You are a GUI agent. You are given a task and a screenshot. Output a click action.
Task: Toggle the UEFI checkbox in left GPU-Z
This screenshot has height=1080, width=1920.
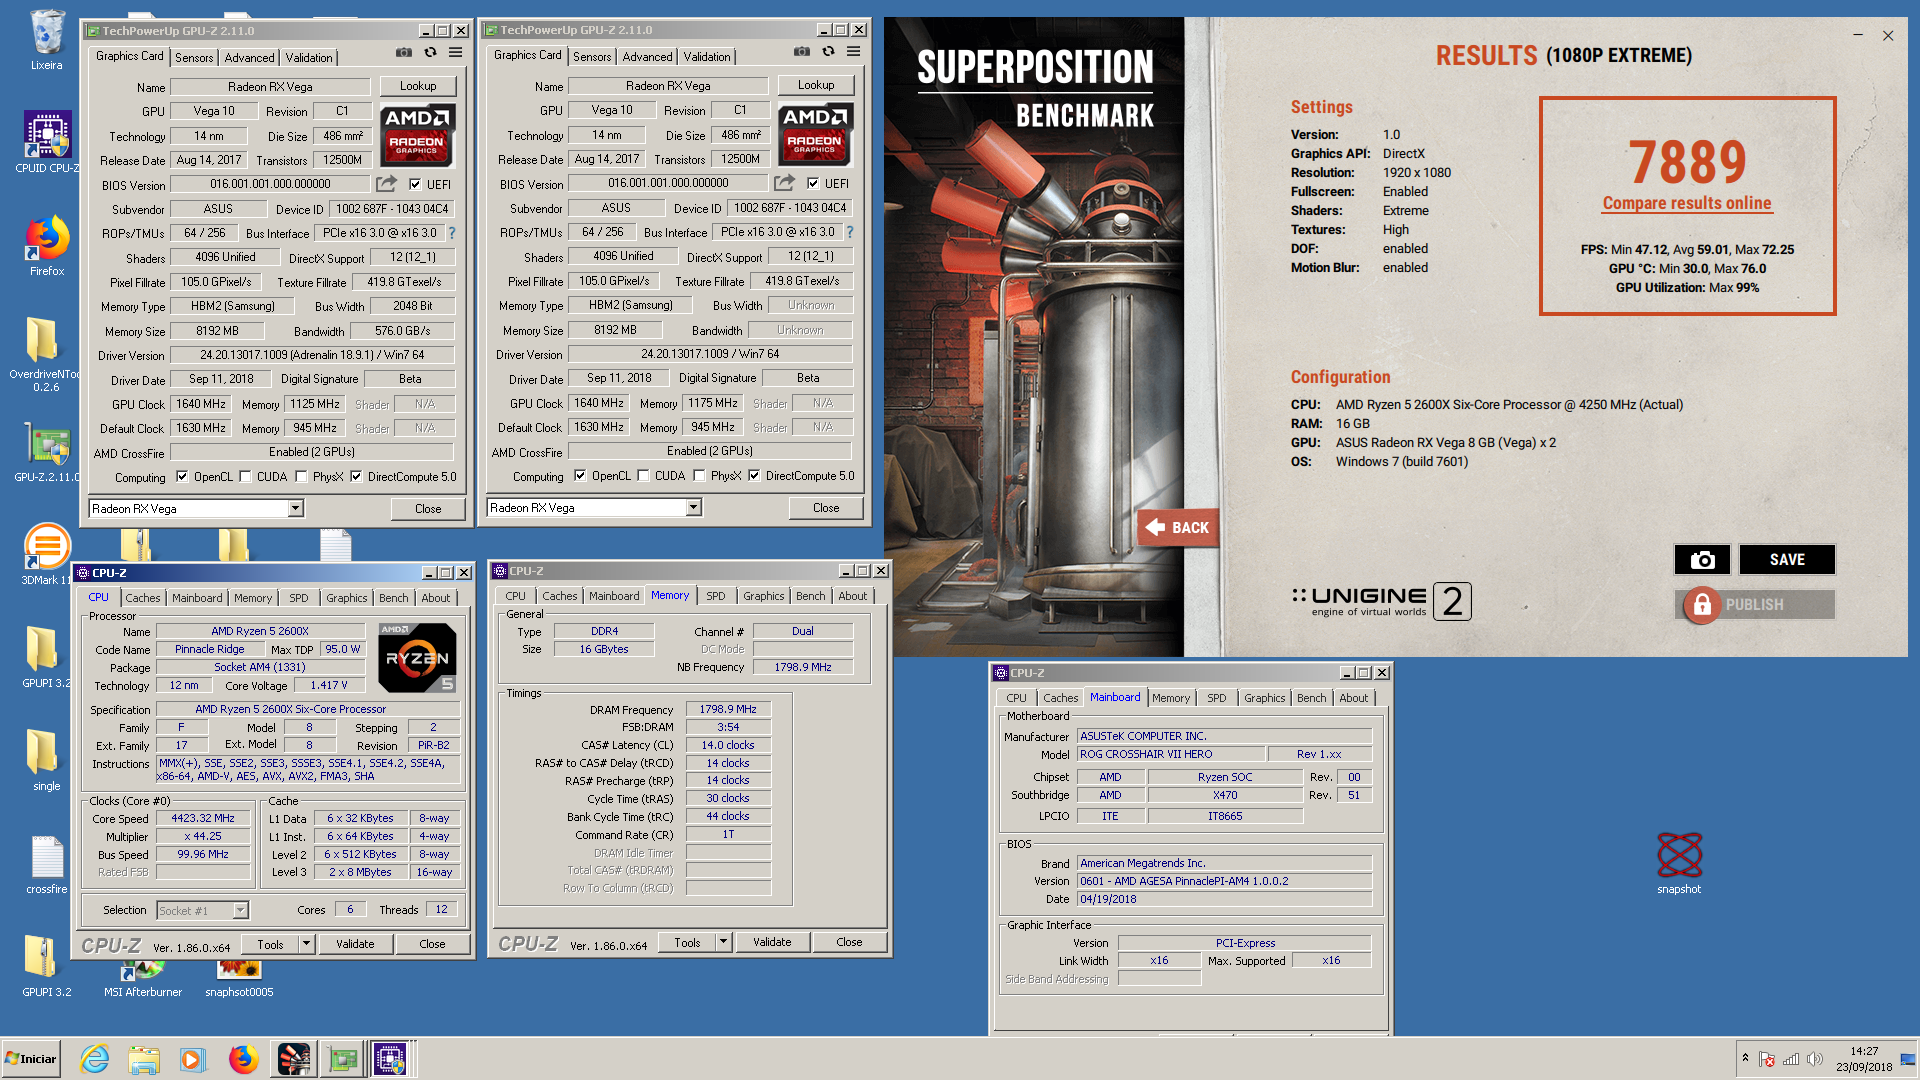[x=415, y=184]
